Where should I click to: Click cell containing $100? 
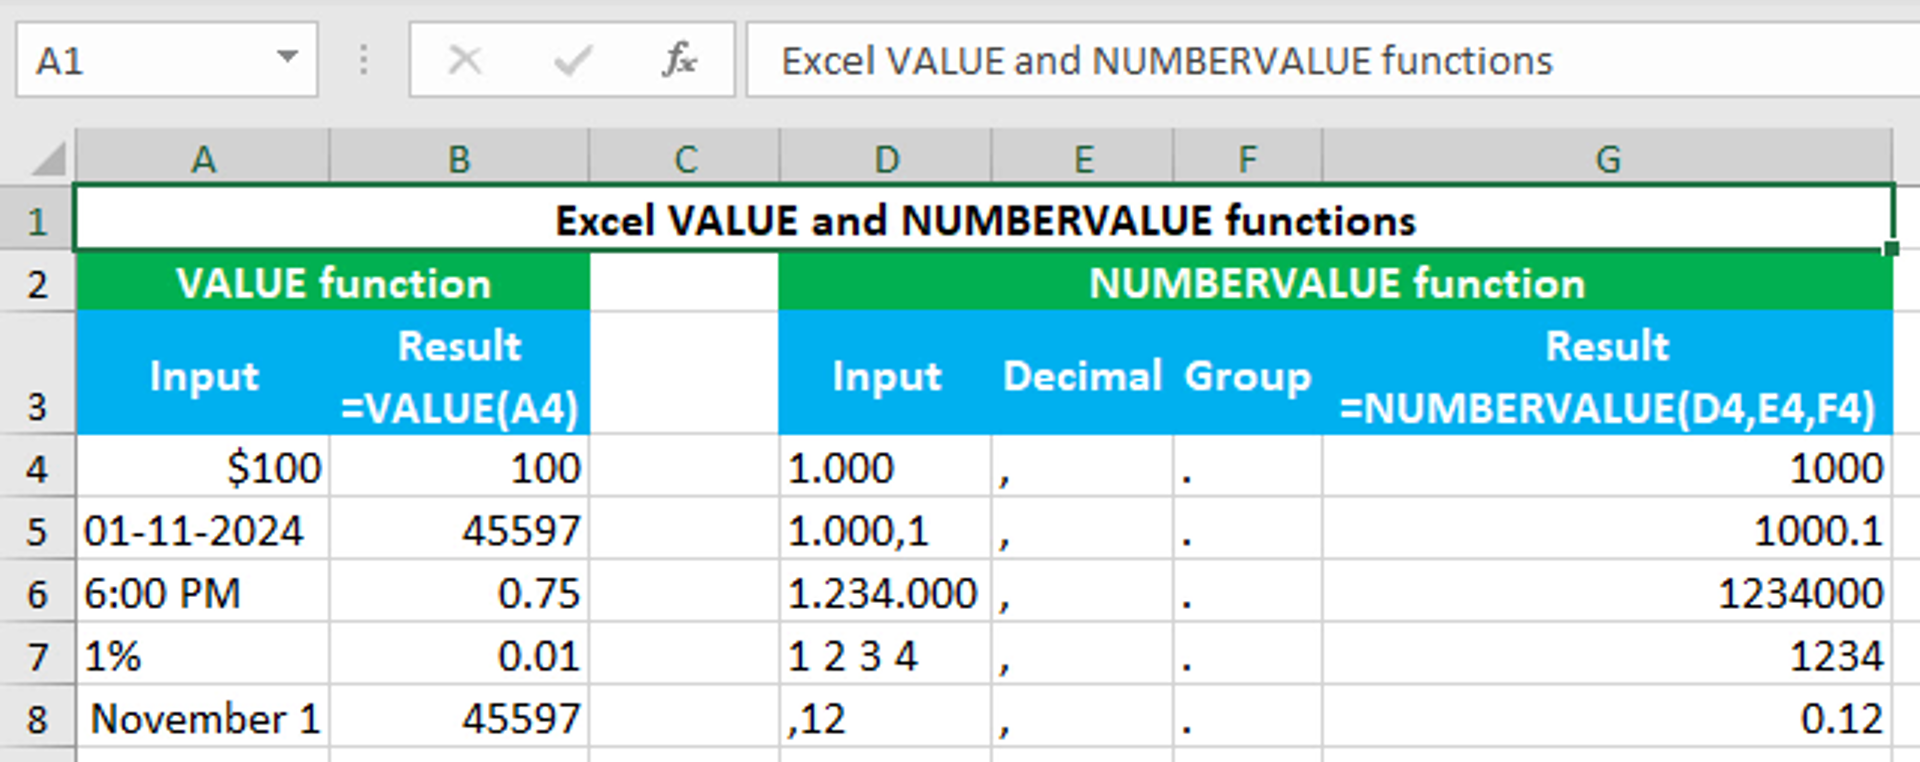203,467
